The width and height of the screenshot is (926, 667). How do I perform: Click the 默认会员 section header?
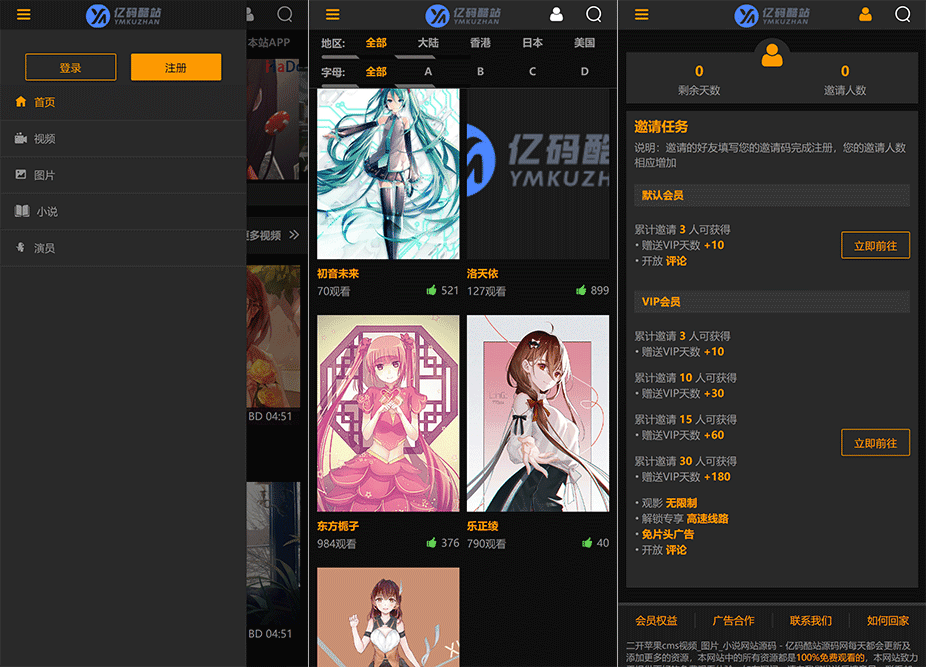pyautogui.click(x=772, y=195)
